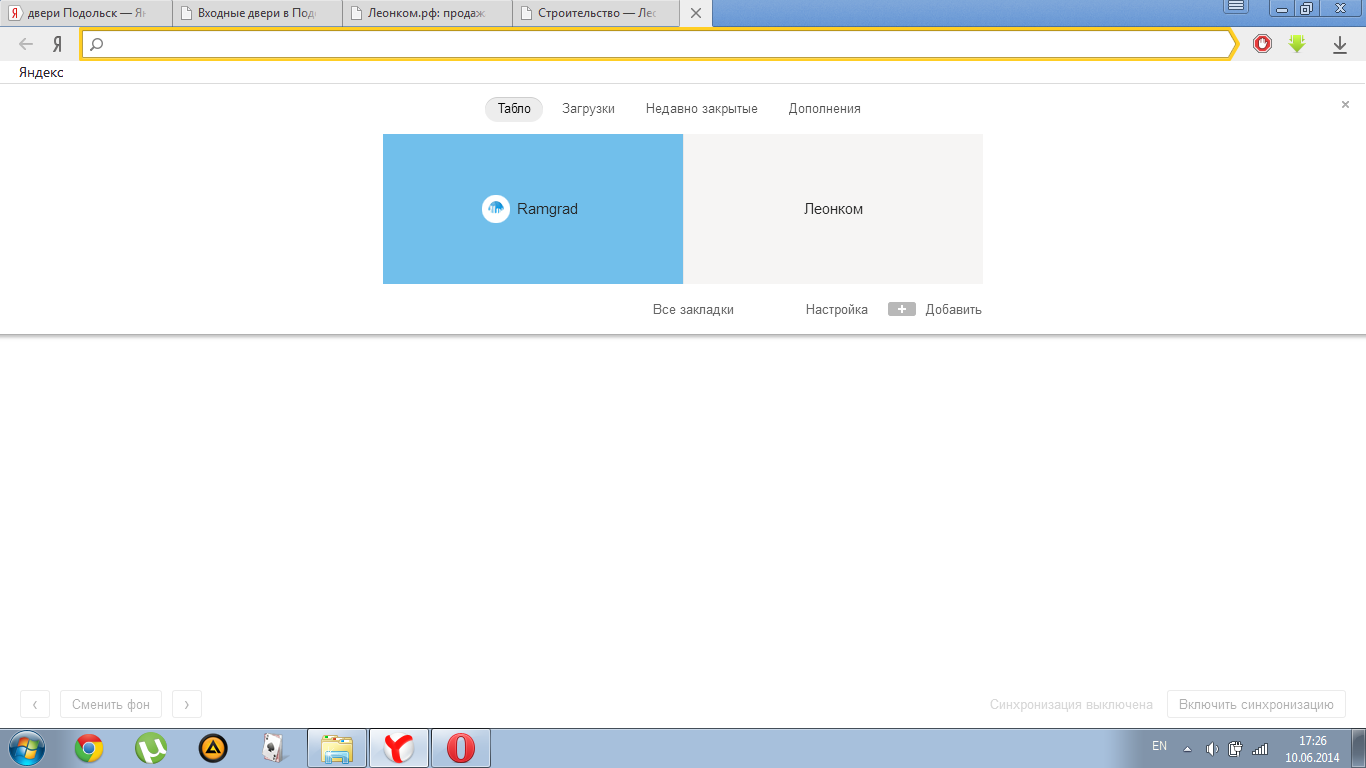Click the EN language indicator
Image resolution: width=1366 pixels, height=768 pixels.
(1160, 746)
